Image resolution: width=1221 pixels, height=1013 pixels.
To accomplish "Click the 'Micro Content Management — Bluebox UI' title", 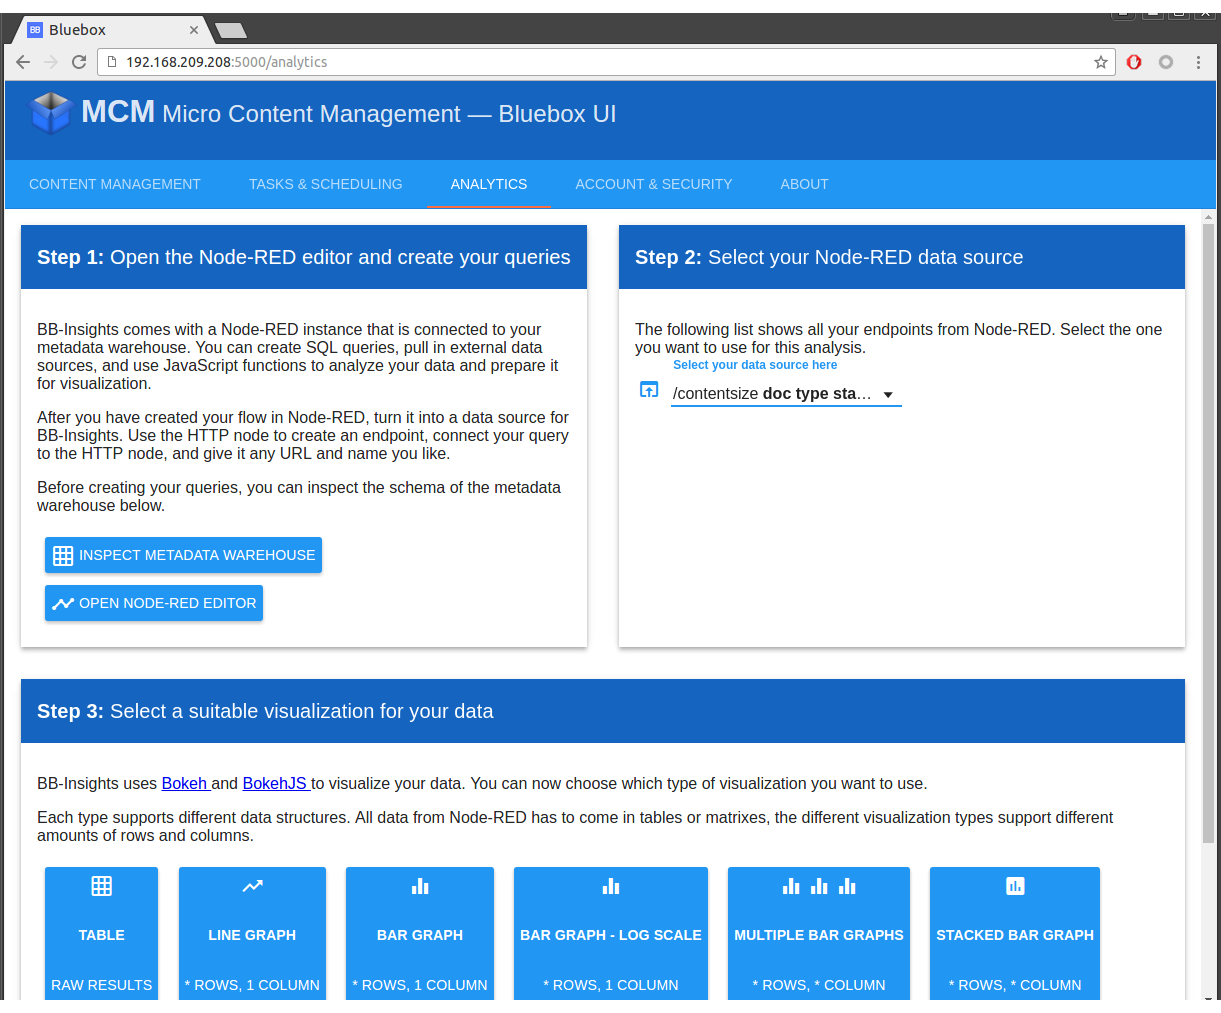I will (x=389, y=114).
